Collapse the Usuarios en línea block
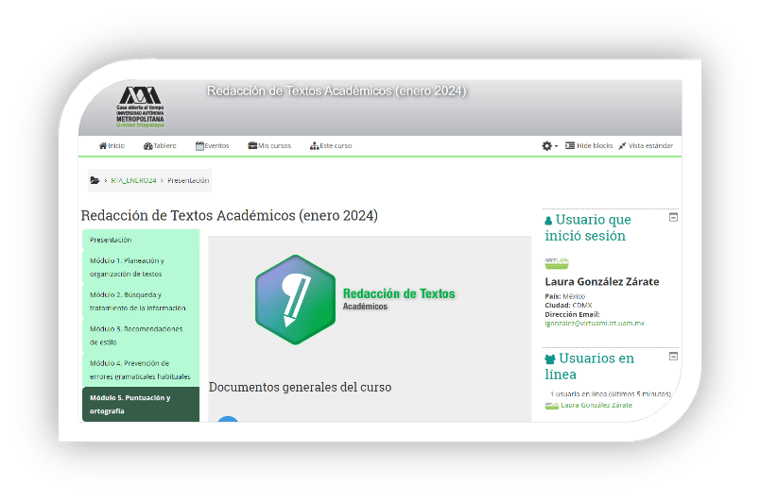The height and width of the screenshot is (500, 760). [x=673, y=355]
